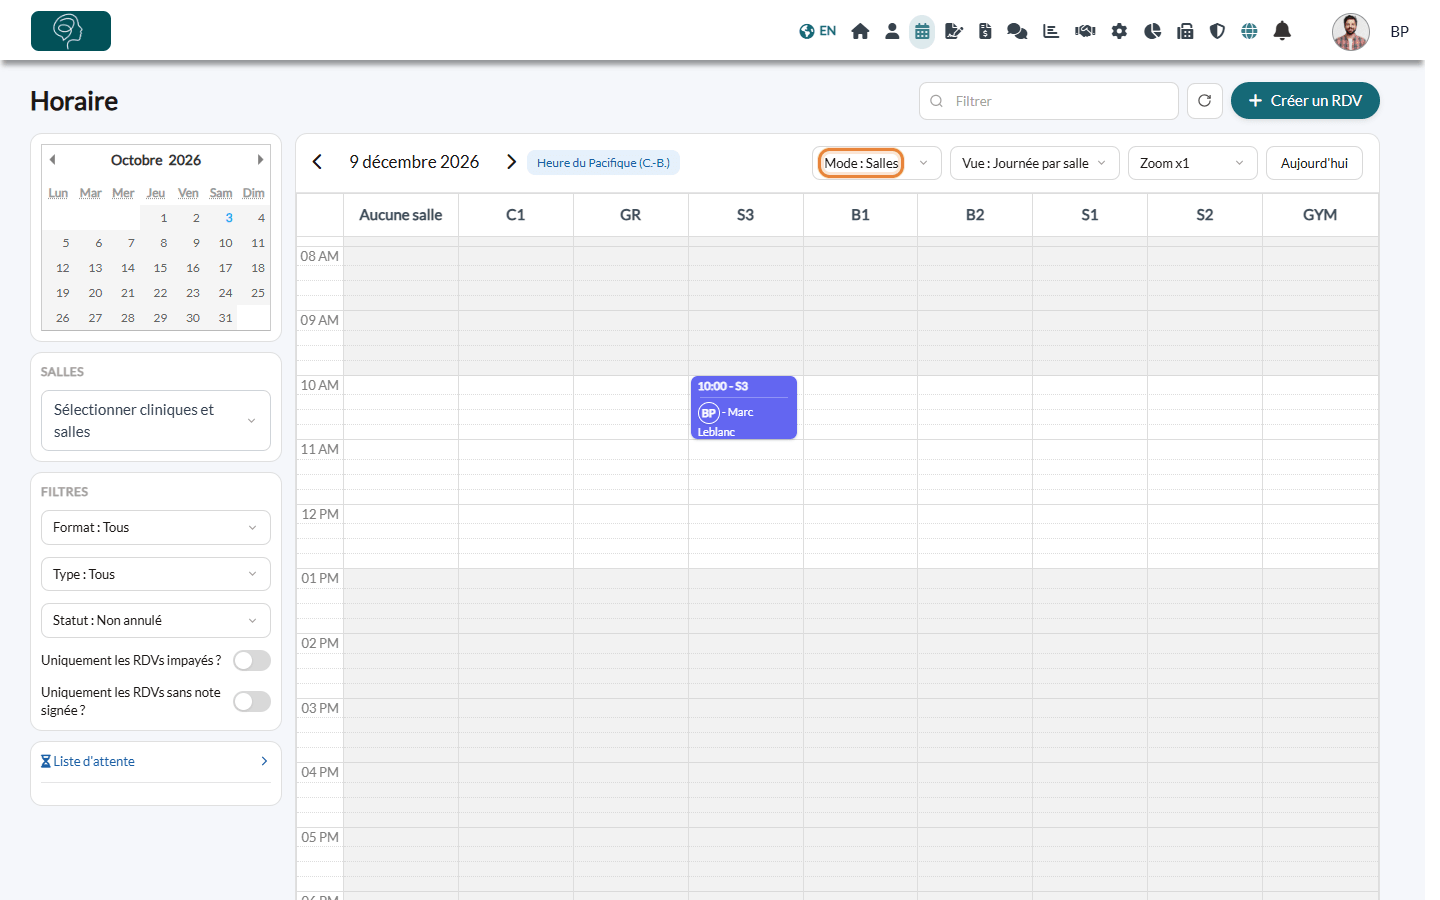Open the 'Vue : Journée par salle' dropdown
1440x900 pixels.
[1035, 163]
